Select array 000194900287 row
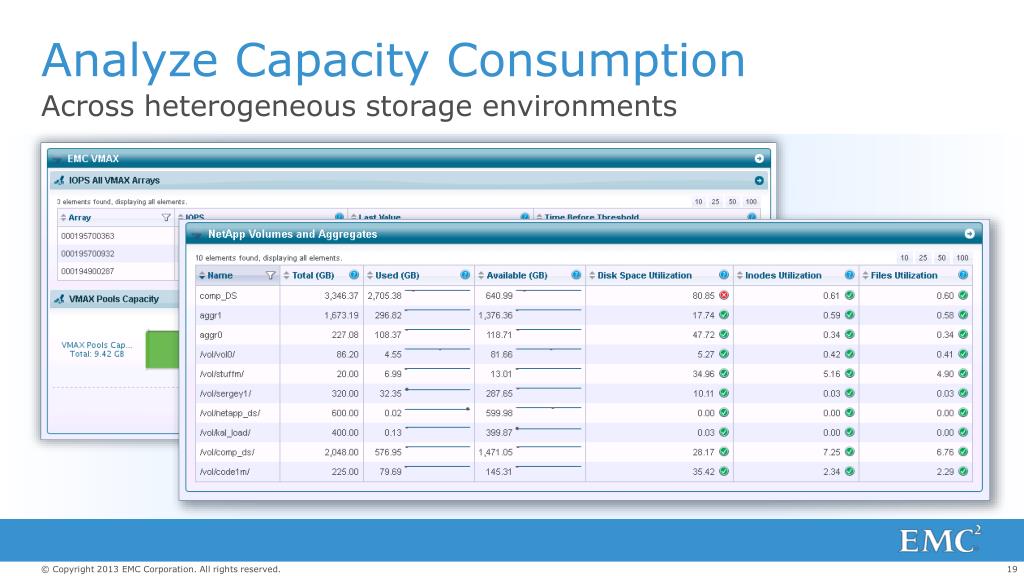The image size is (1024, 576). tap(88, 271)
